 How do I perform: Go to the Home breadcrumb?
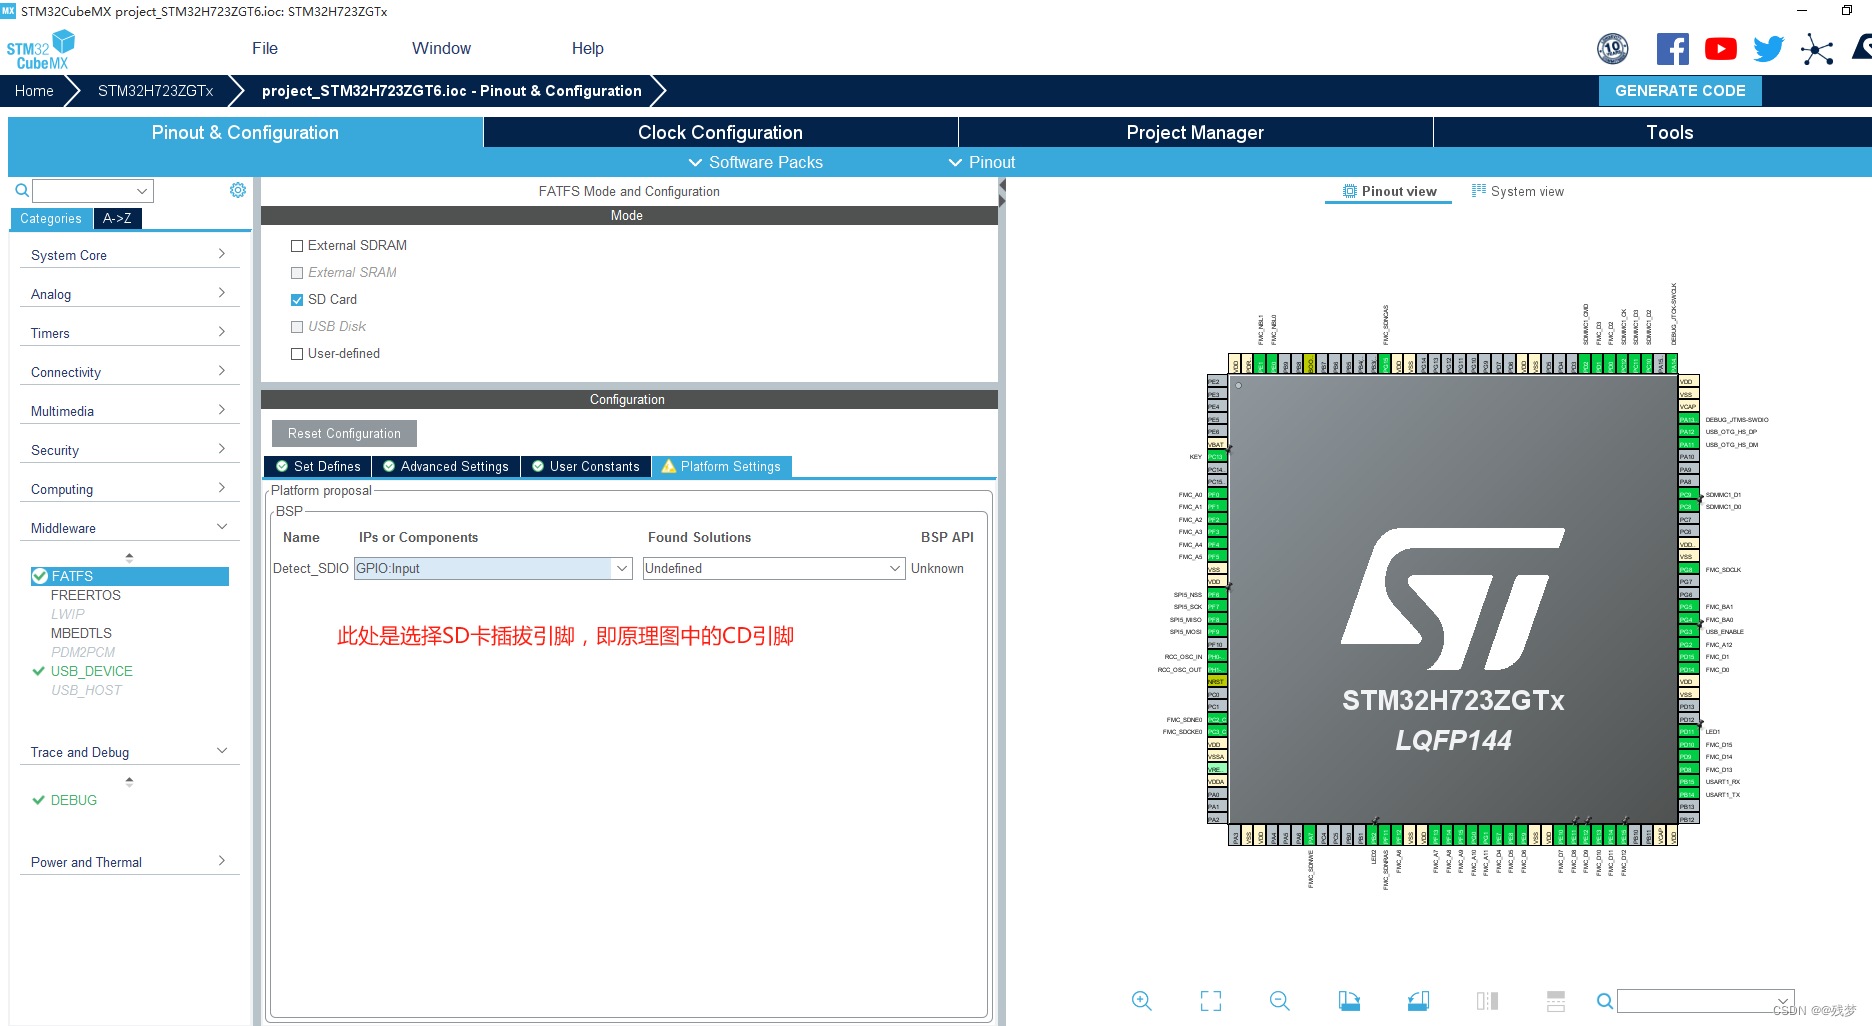point(34,90)
